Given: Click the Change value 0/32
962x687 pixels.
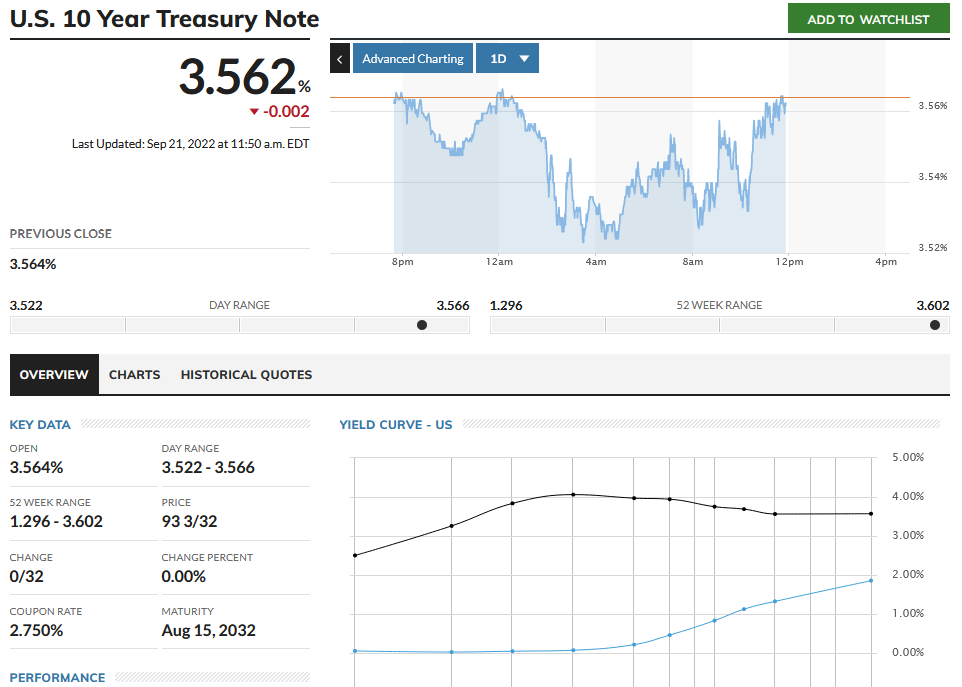Looking at the screenshot, I should pos(26,576).
